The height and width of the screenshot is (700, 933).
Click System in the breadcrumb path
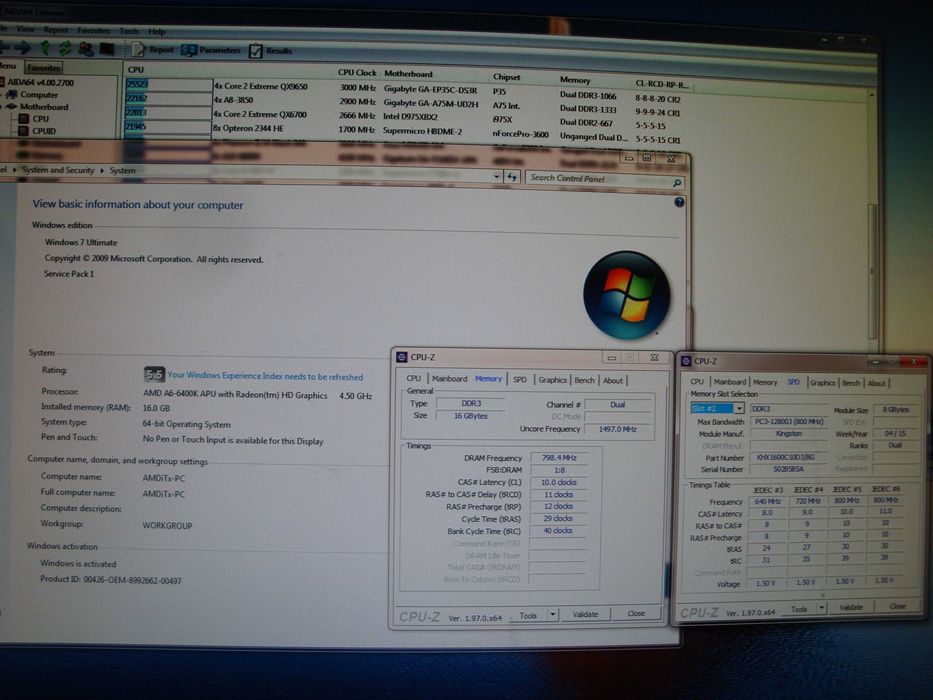coord(122,171)
